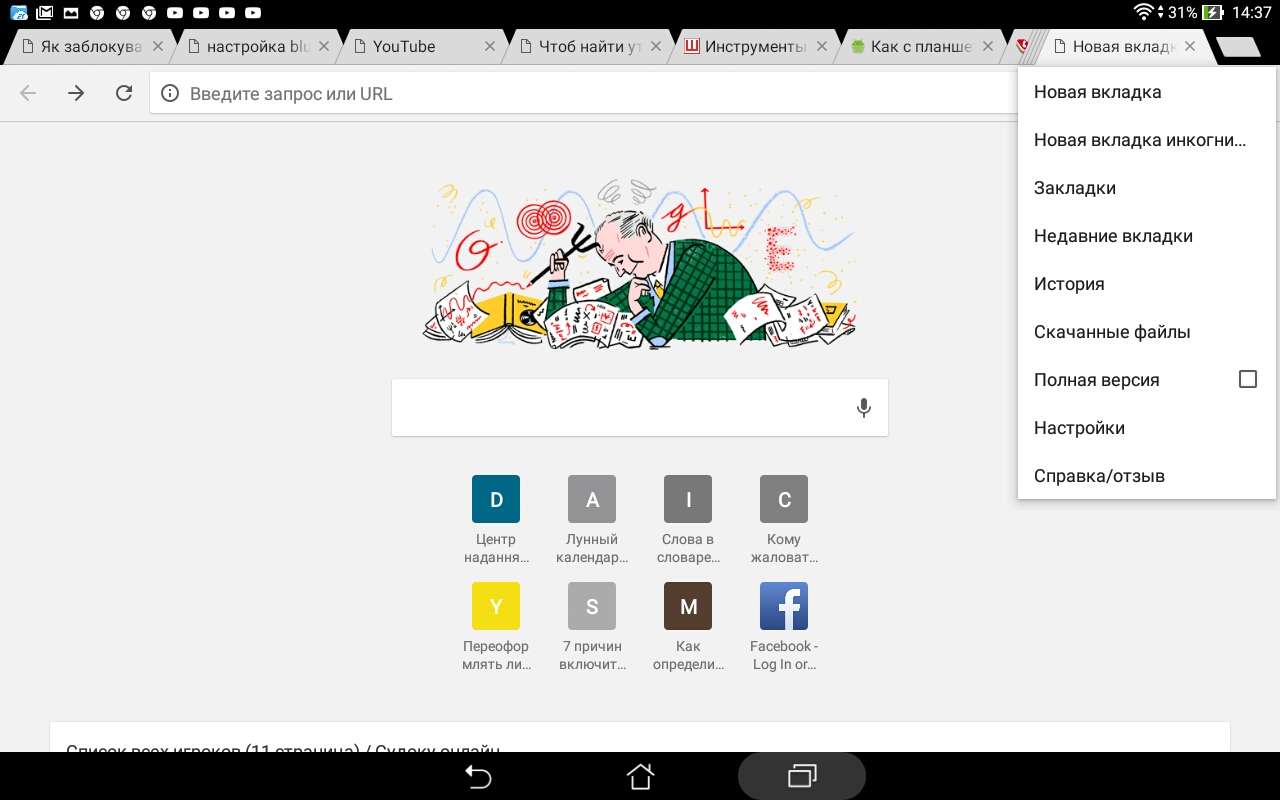The height and width of the screenshot is (800, 1280).
Task: Tap the Android recent apps button
Action: click(x=802, y=776)
